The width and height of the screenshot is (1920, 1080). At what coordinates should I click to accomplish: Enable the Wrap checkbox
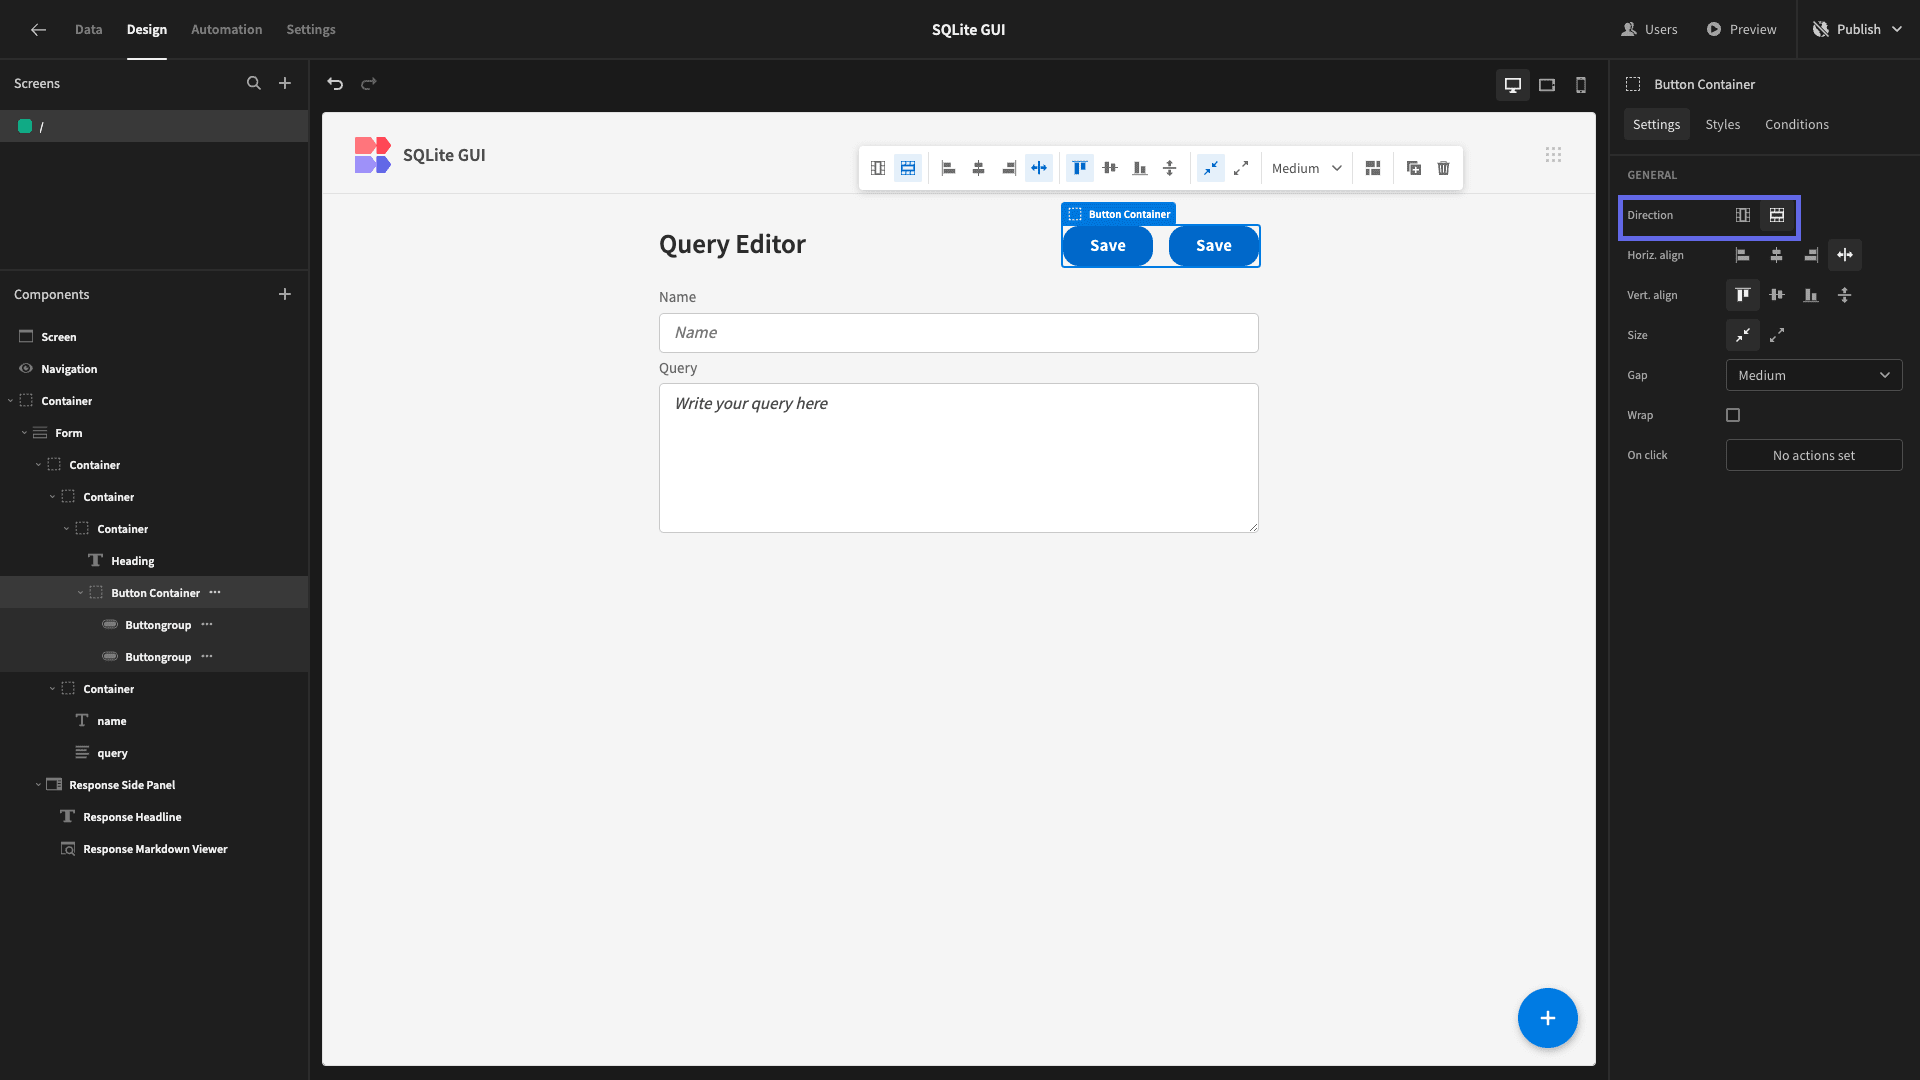pos(1733,415)
